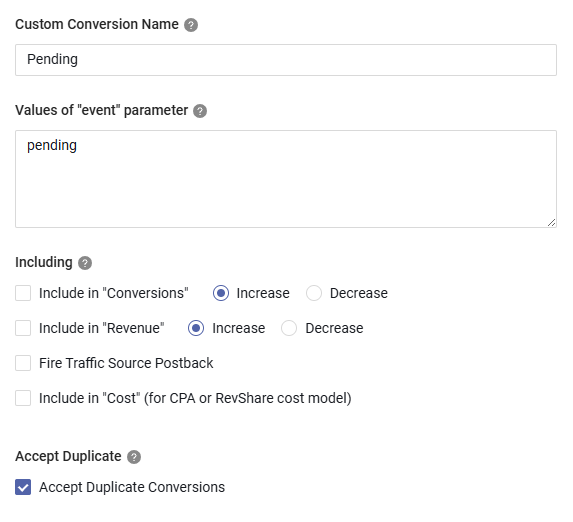This screenshot has width=573, height=522.
Task: Enable Include in "Revenue" checkbox
Action: pos(23,328)
